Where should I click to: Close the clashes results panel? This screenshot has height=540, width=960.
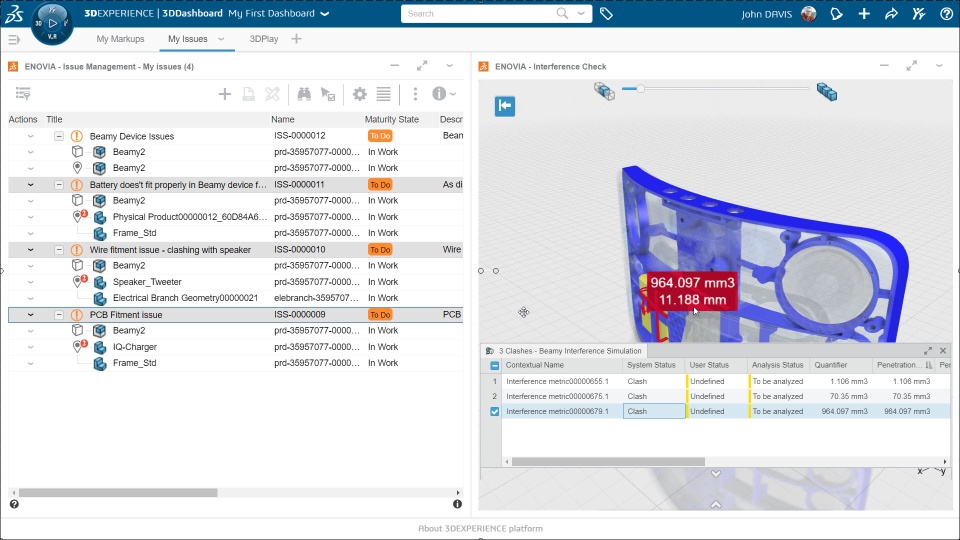click(943, 351)
